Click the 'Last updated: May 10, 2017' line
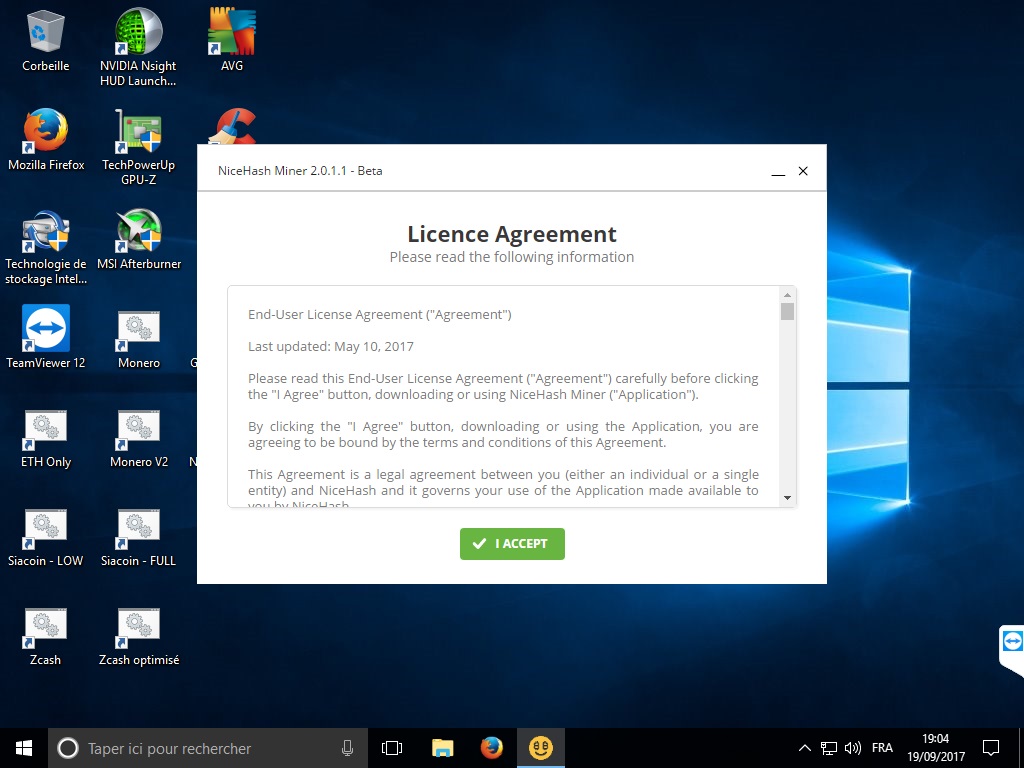1024x768 pixels. pos(330,347)
